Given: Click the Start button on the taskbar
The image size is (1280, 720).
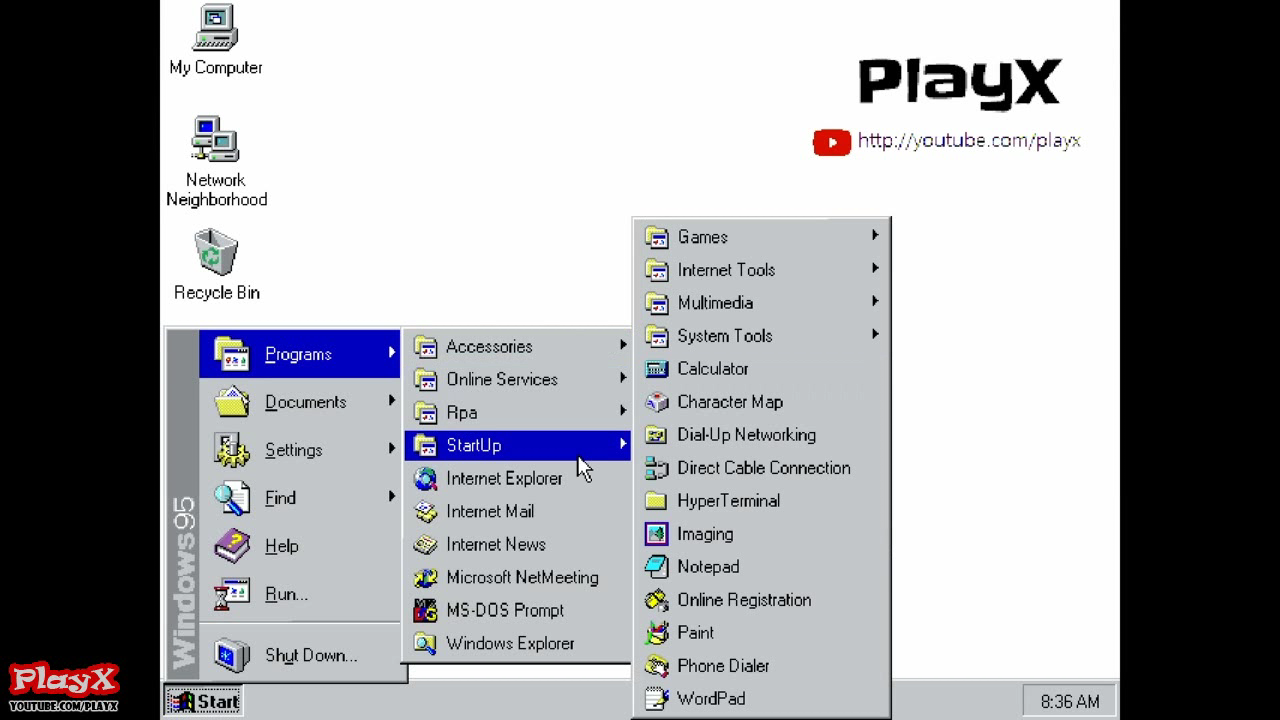Looking at the screenshot, I should [203, 701].
